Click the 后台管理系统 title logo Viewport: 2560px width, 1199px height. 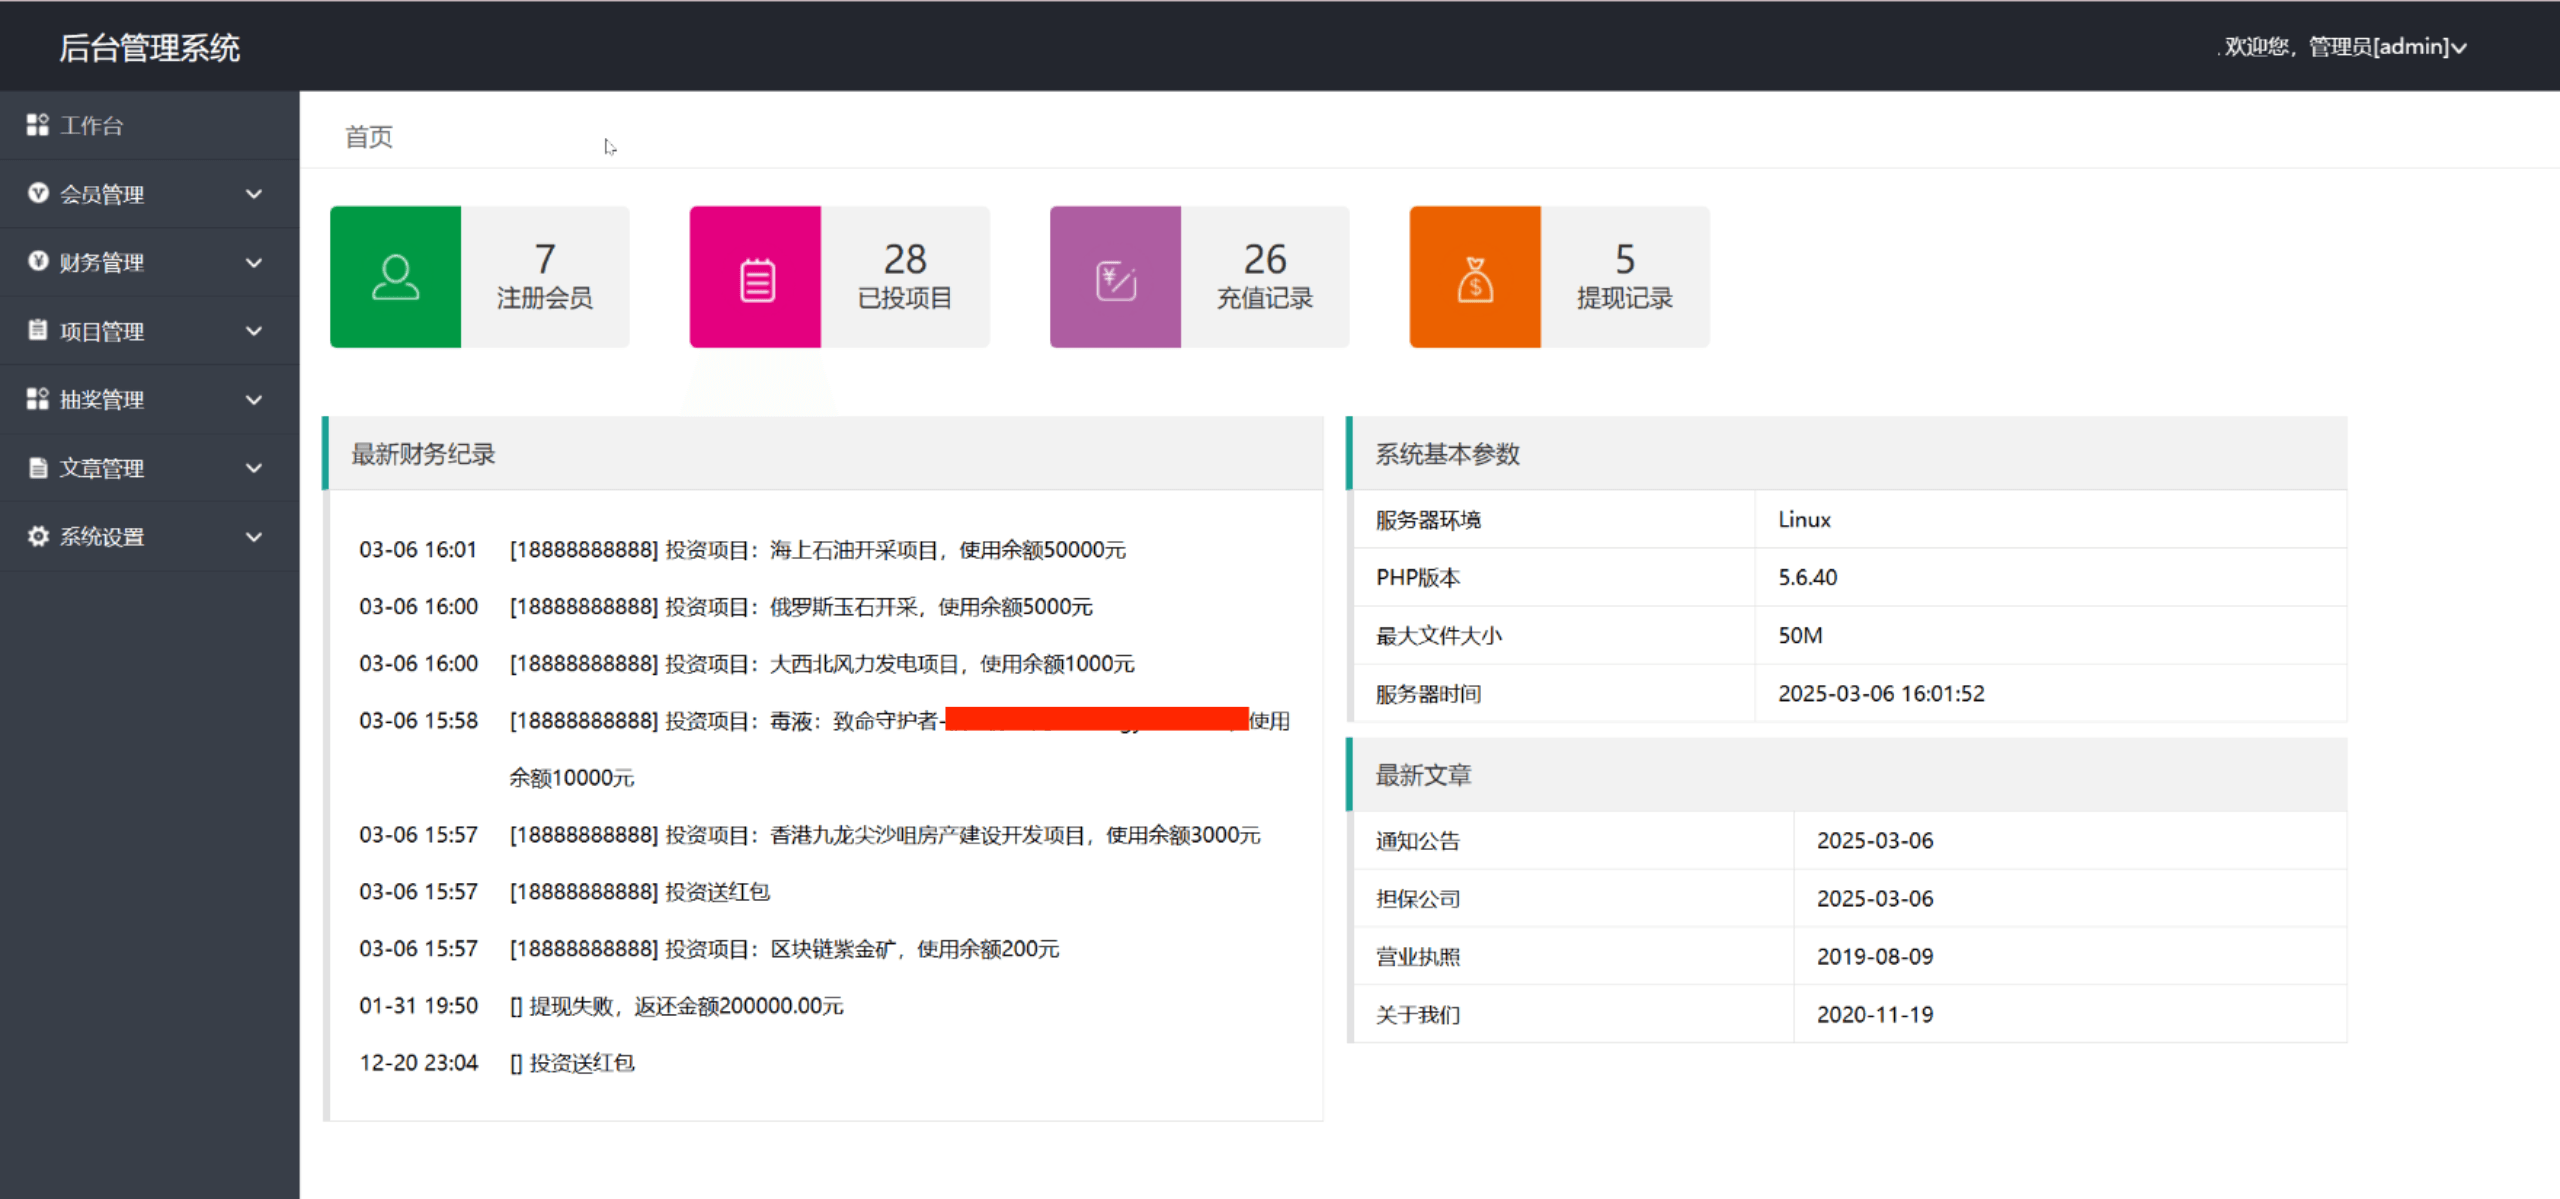point(149,48)
